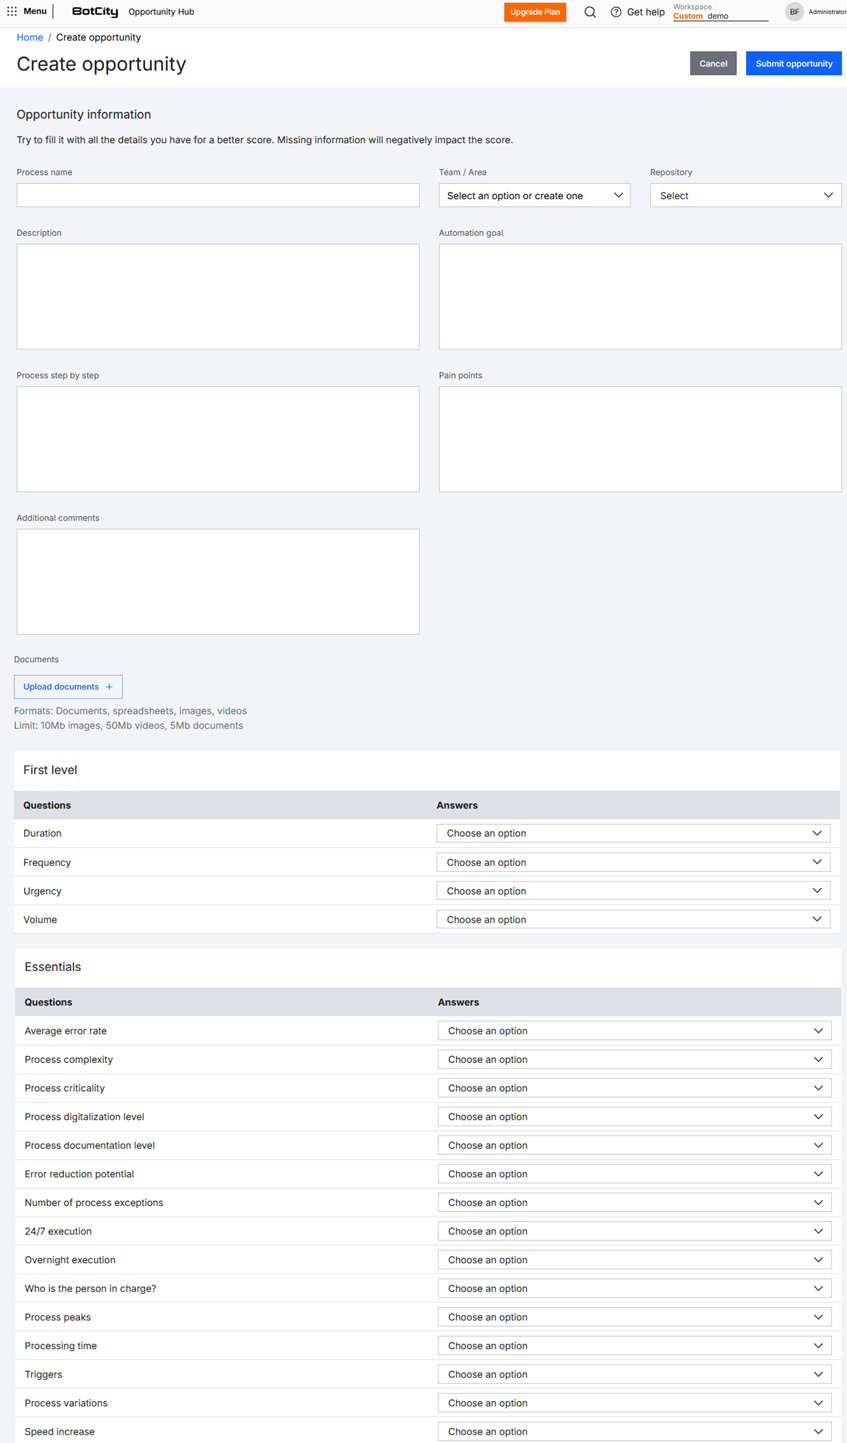Choose an option for 24/7 execution
847x1443 pixels.
pos(634,1231)
